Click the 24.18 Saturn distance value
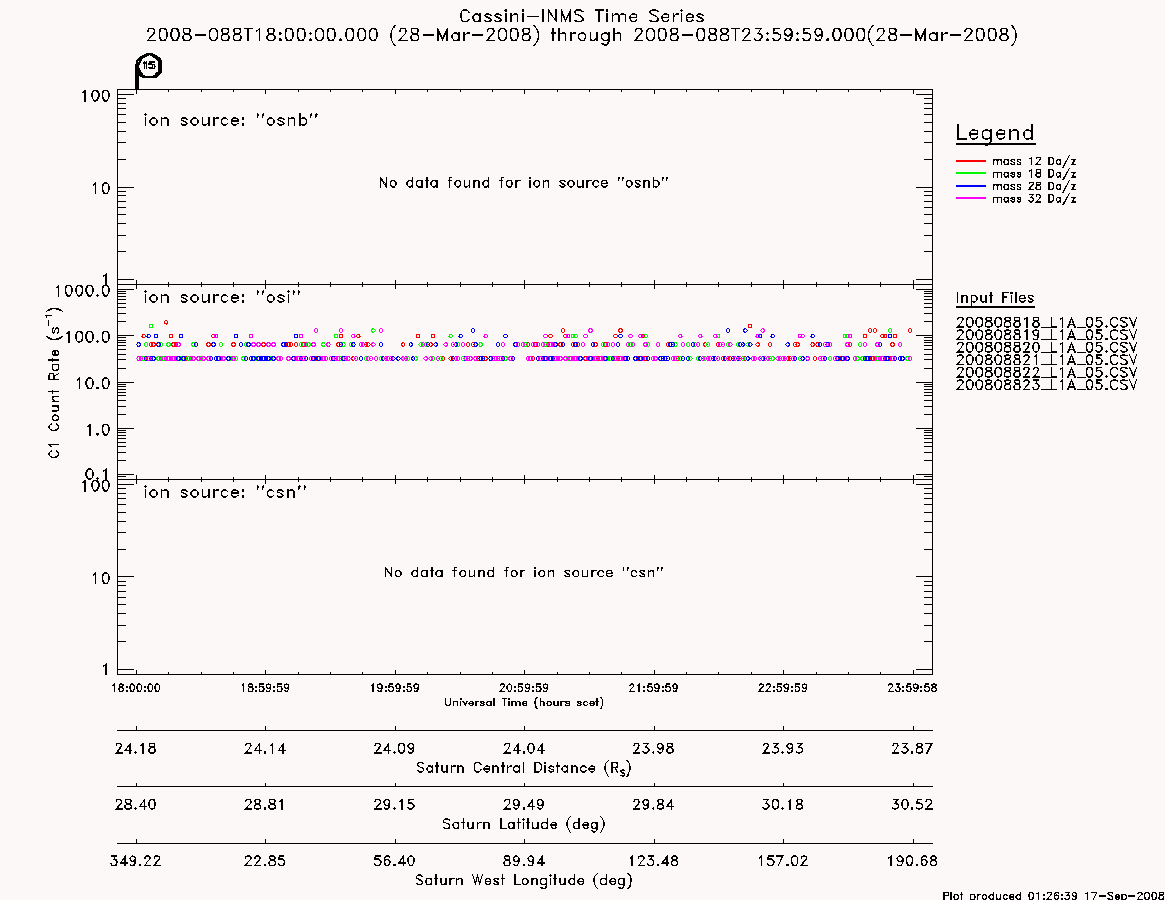This screenshot has height=900, width=1165. click(x=136, y=748)
